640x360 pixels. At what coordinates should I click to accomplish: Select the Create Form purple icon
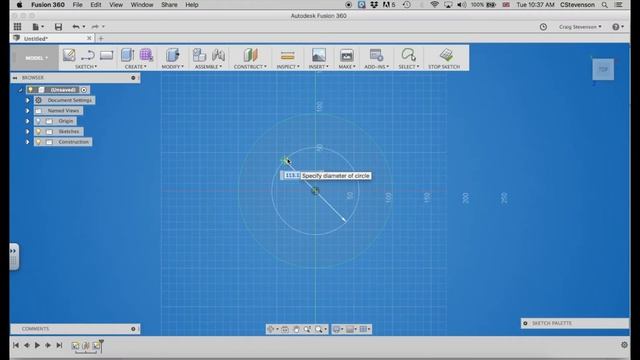[x=146, y=55]
